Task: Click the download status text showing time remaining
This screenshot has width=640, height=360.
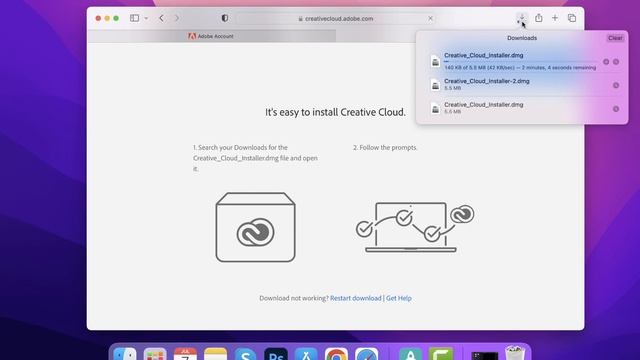Action: point(520,68)
